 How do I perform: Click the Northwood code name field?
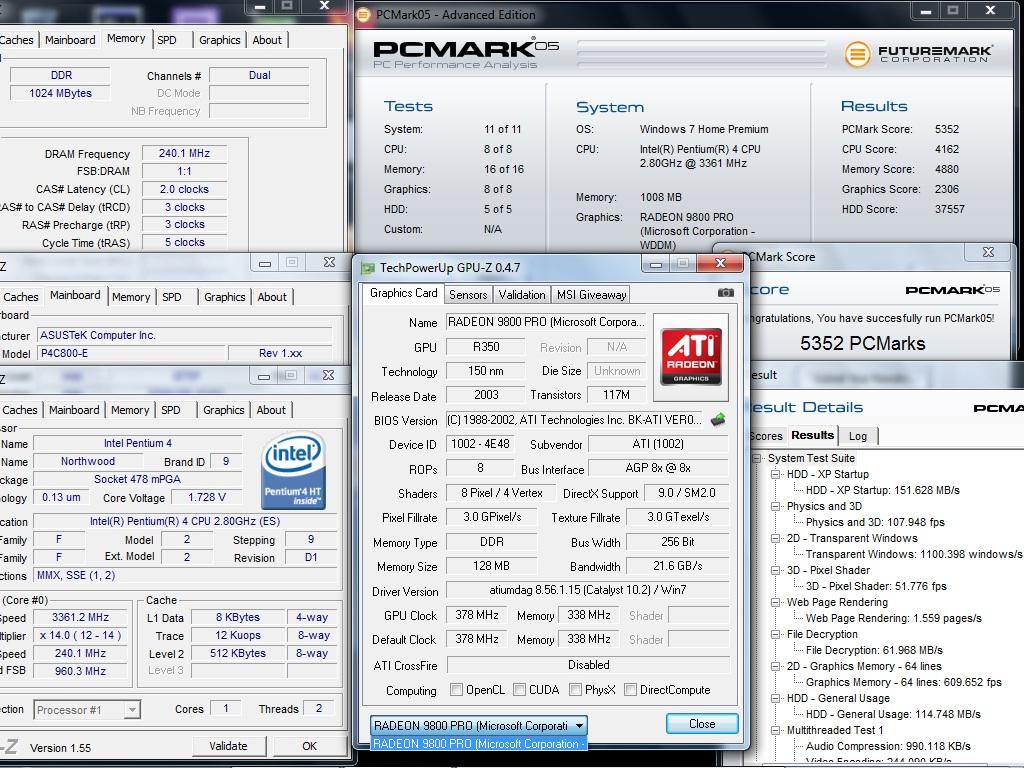point(88,461)
